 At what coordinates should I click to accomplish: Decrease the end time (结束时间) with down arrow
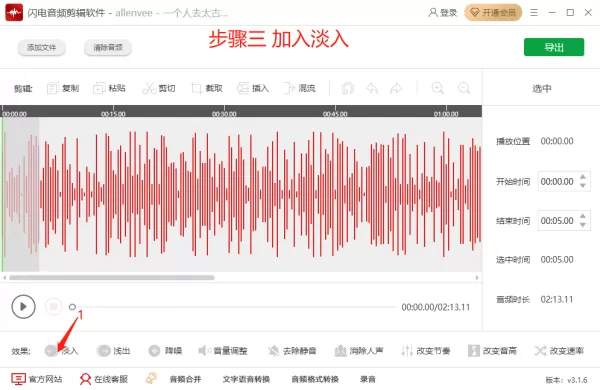pos(583,225)
